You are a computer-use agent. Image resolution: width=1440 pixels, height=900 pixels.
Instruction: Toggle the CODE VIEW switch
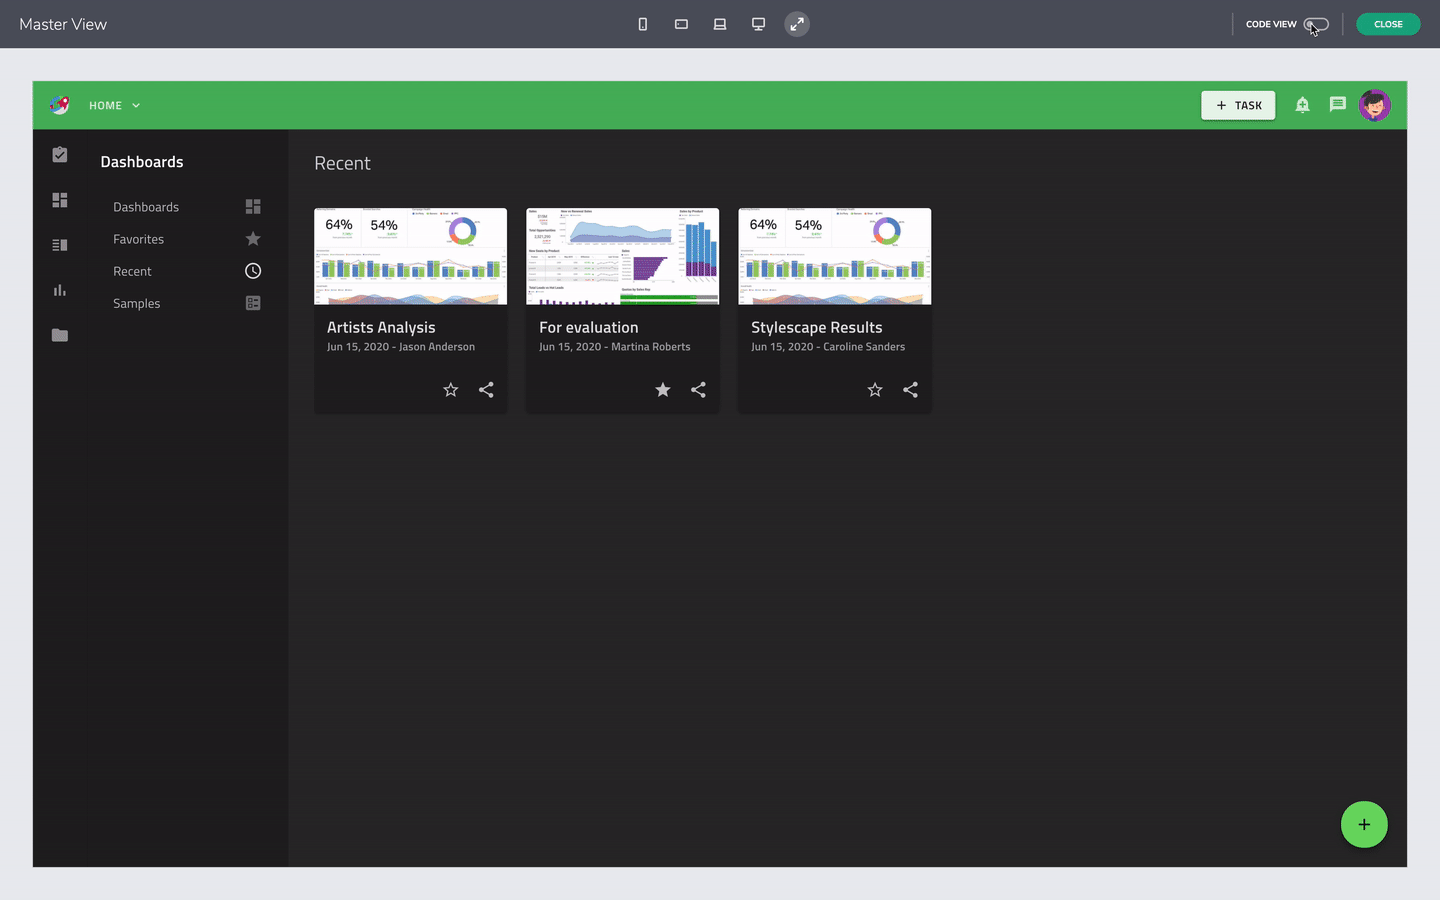point(1316,23)
